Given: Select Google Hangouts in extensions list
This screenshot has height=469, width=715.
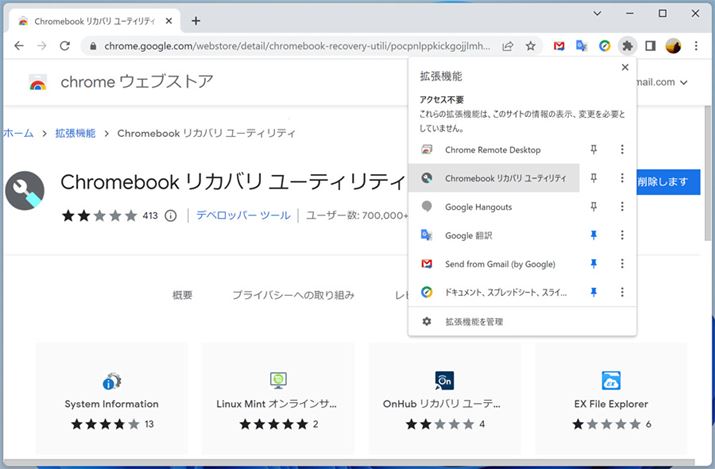Looking at the screenshot, I should tap(494, 207).
